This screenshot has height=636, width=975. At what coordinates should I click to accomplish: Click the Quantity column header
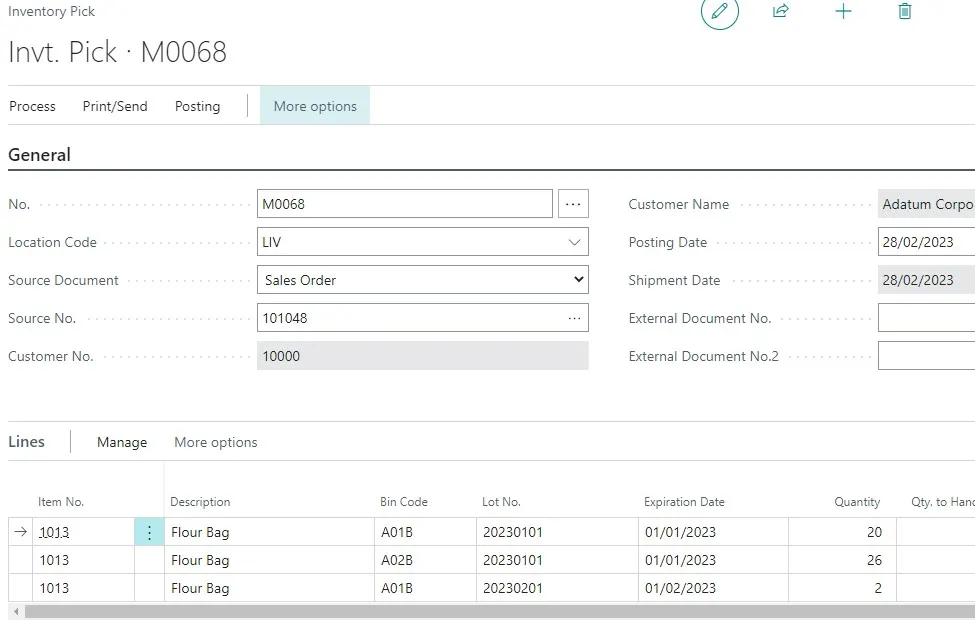[x=857, y=502]
